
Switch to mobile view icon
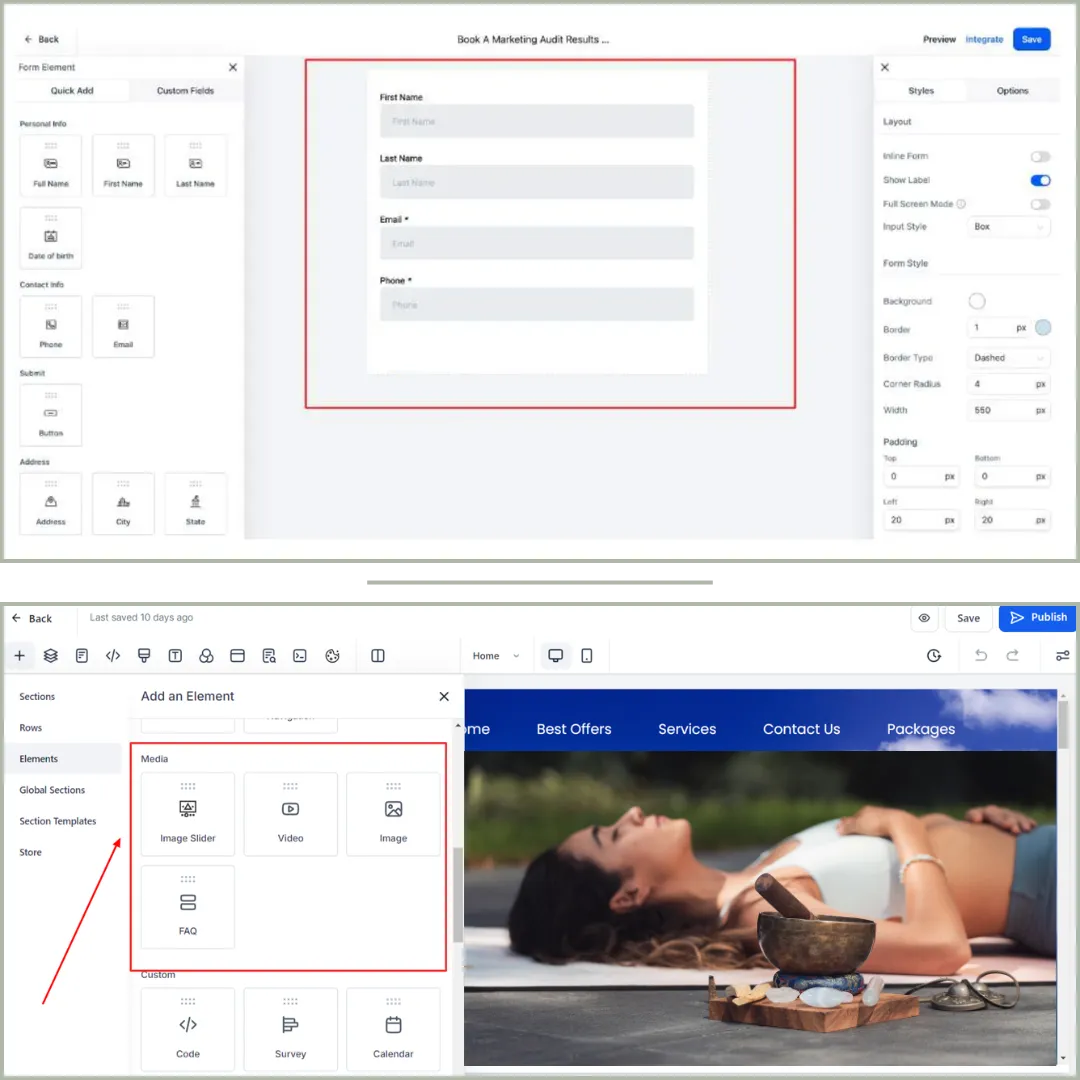(587, 656)
